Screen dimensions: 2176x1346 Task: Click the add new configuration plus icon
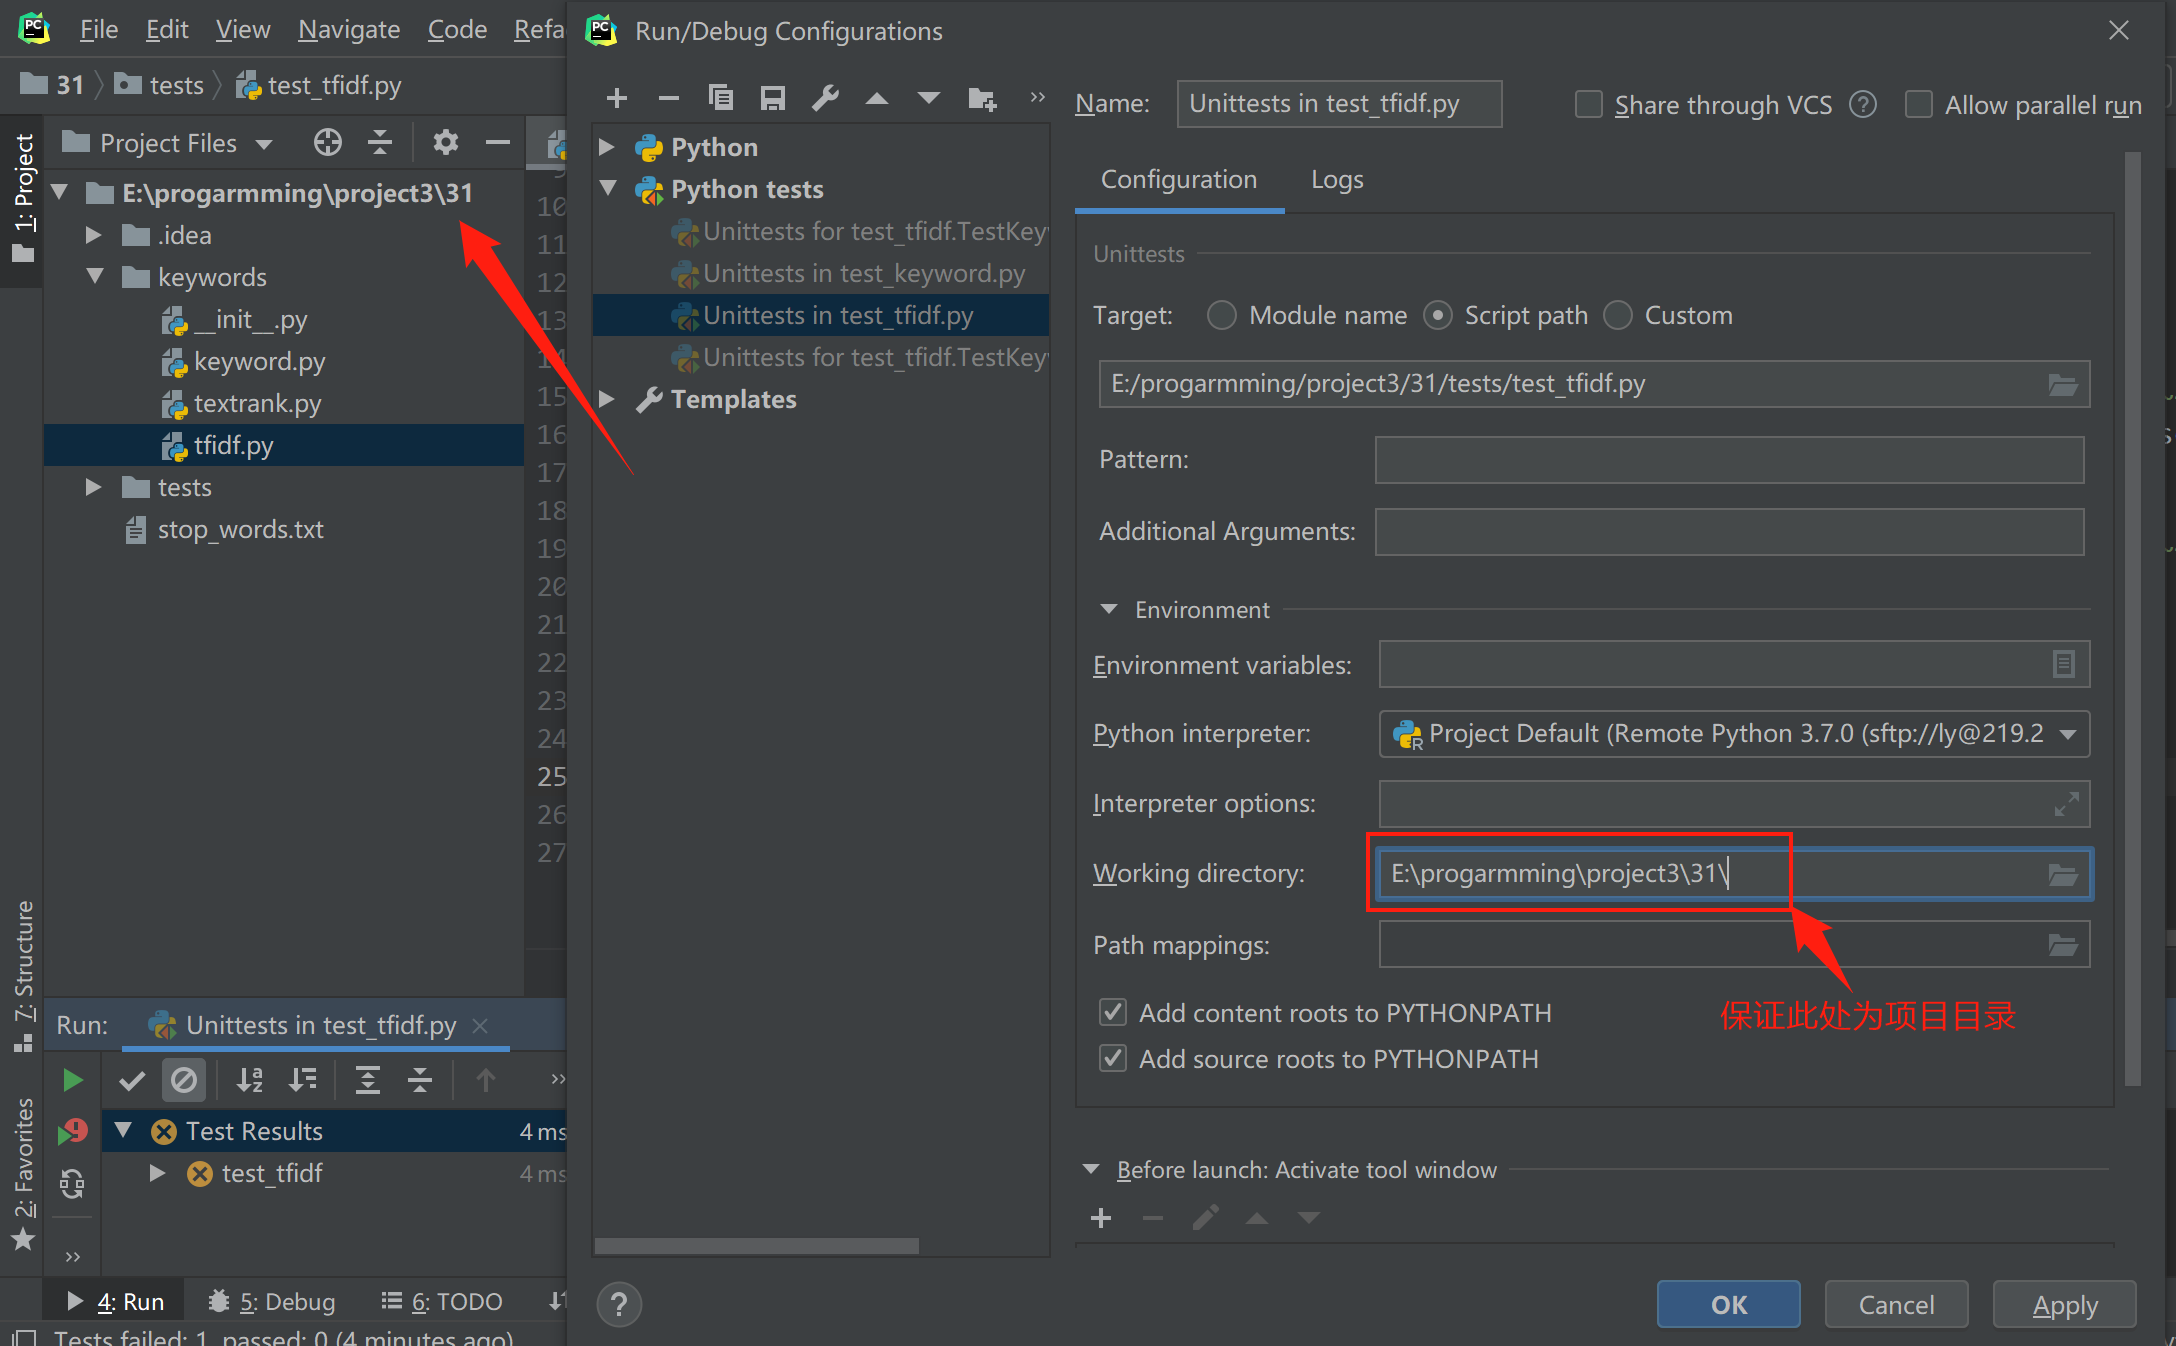click(x=617, y=98)
